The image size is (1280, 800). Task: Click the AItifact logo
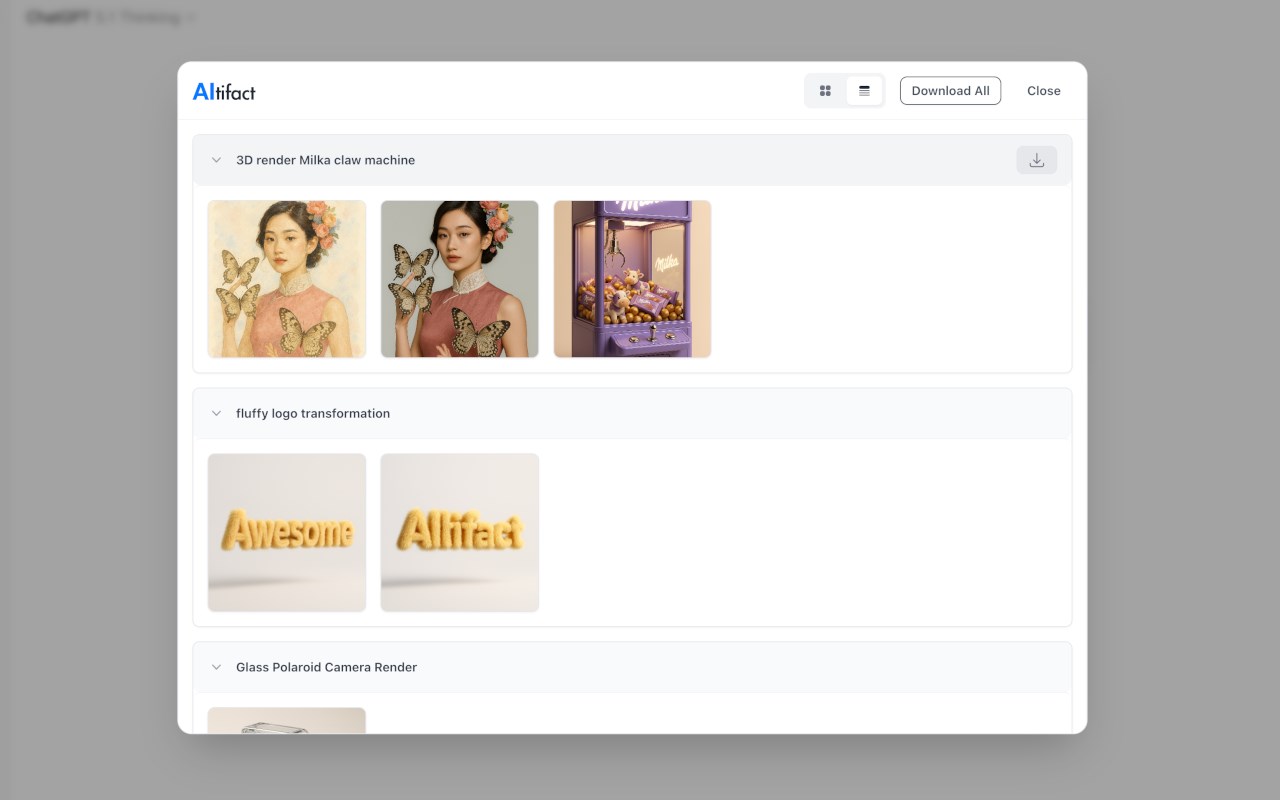(x=224, y=91)
